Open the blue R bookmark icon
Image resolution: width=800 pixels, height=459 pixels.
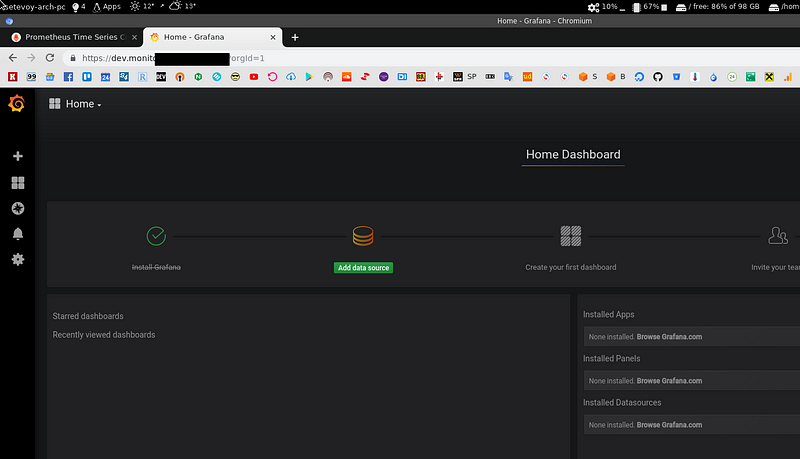(x=142, y=76)
